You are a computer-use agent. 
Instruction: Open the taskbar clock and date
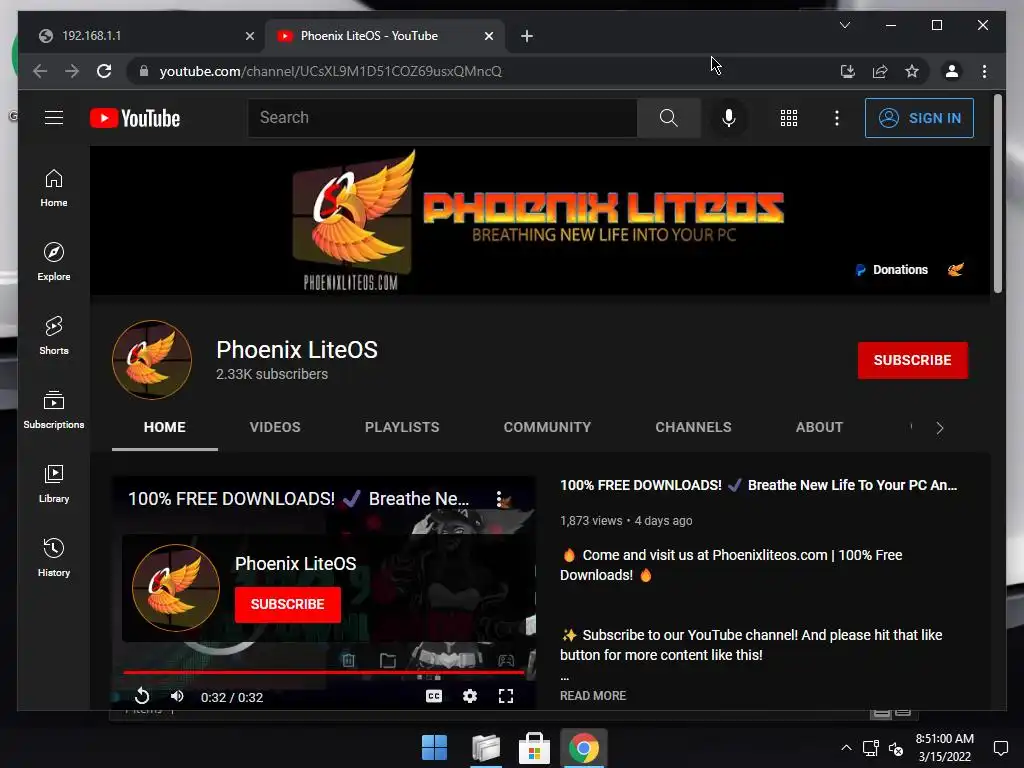click(944, 748)
